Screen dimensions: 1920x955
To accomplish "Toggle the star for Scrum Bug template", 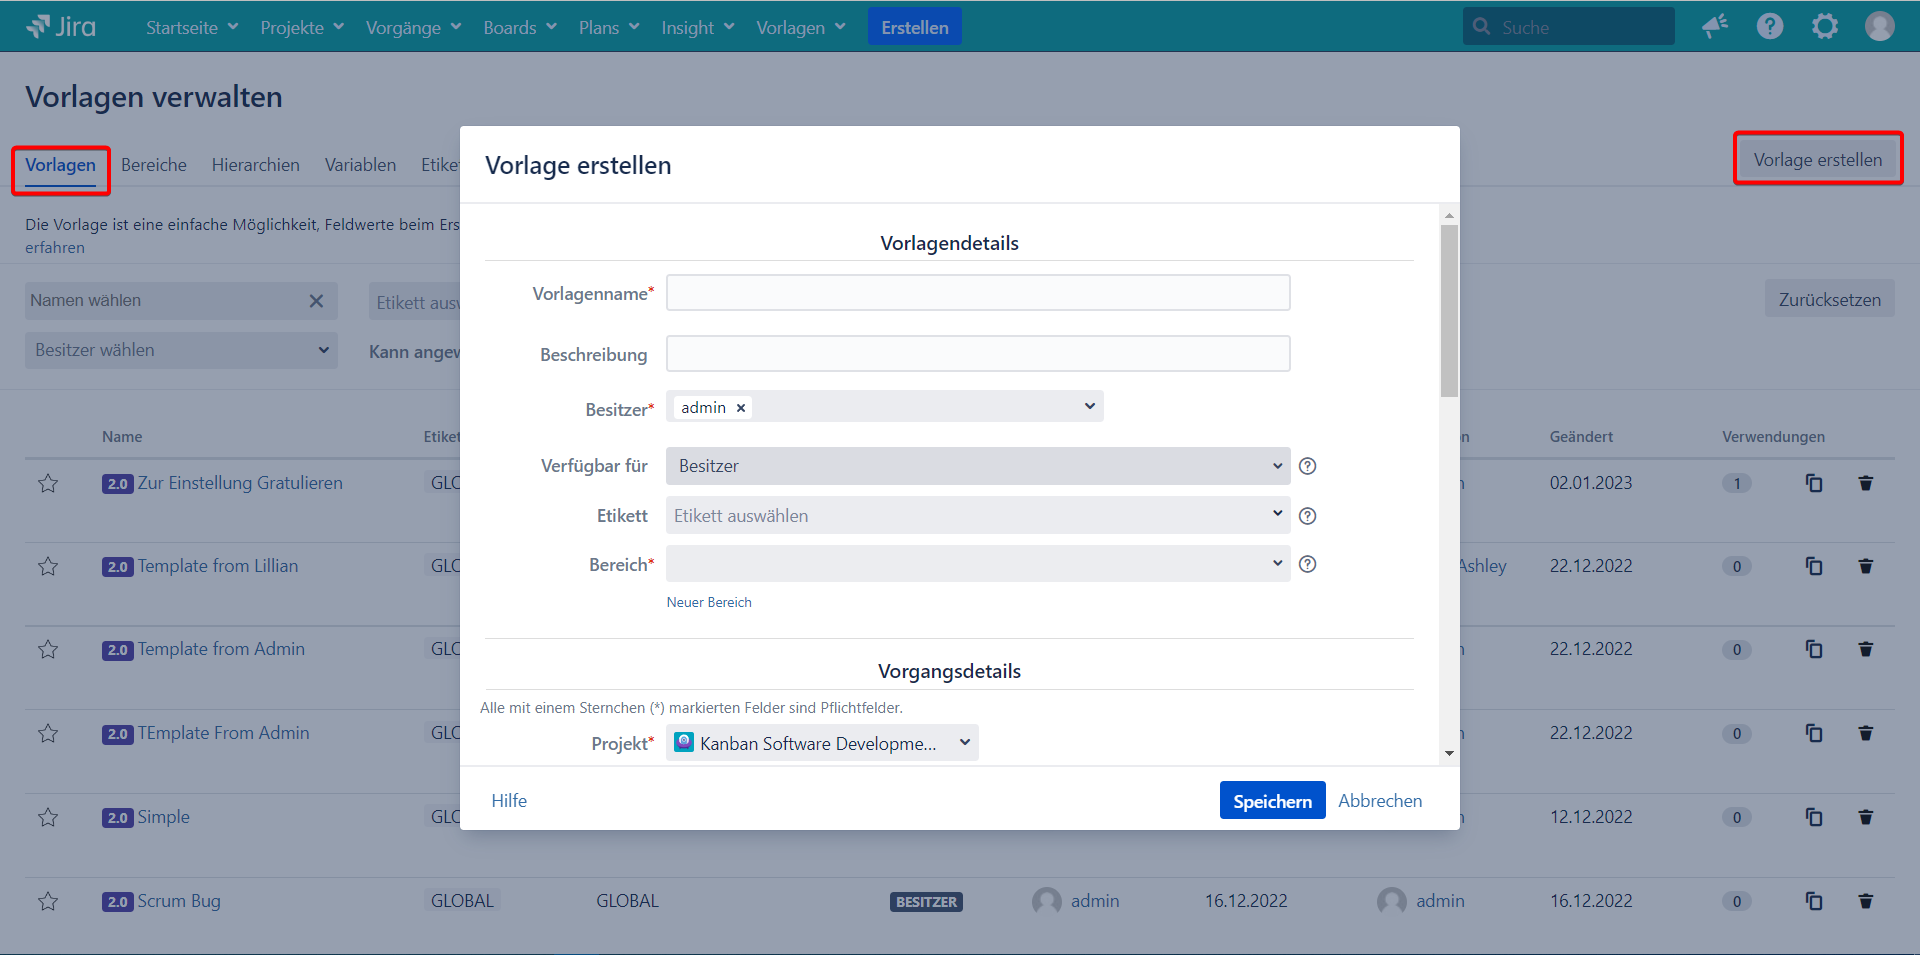I will coord(48,902).
